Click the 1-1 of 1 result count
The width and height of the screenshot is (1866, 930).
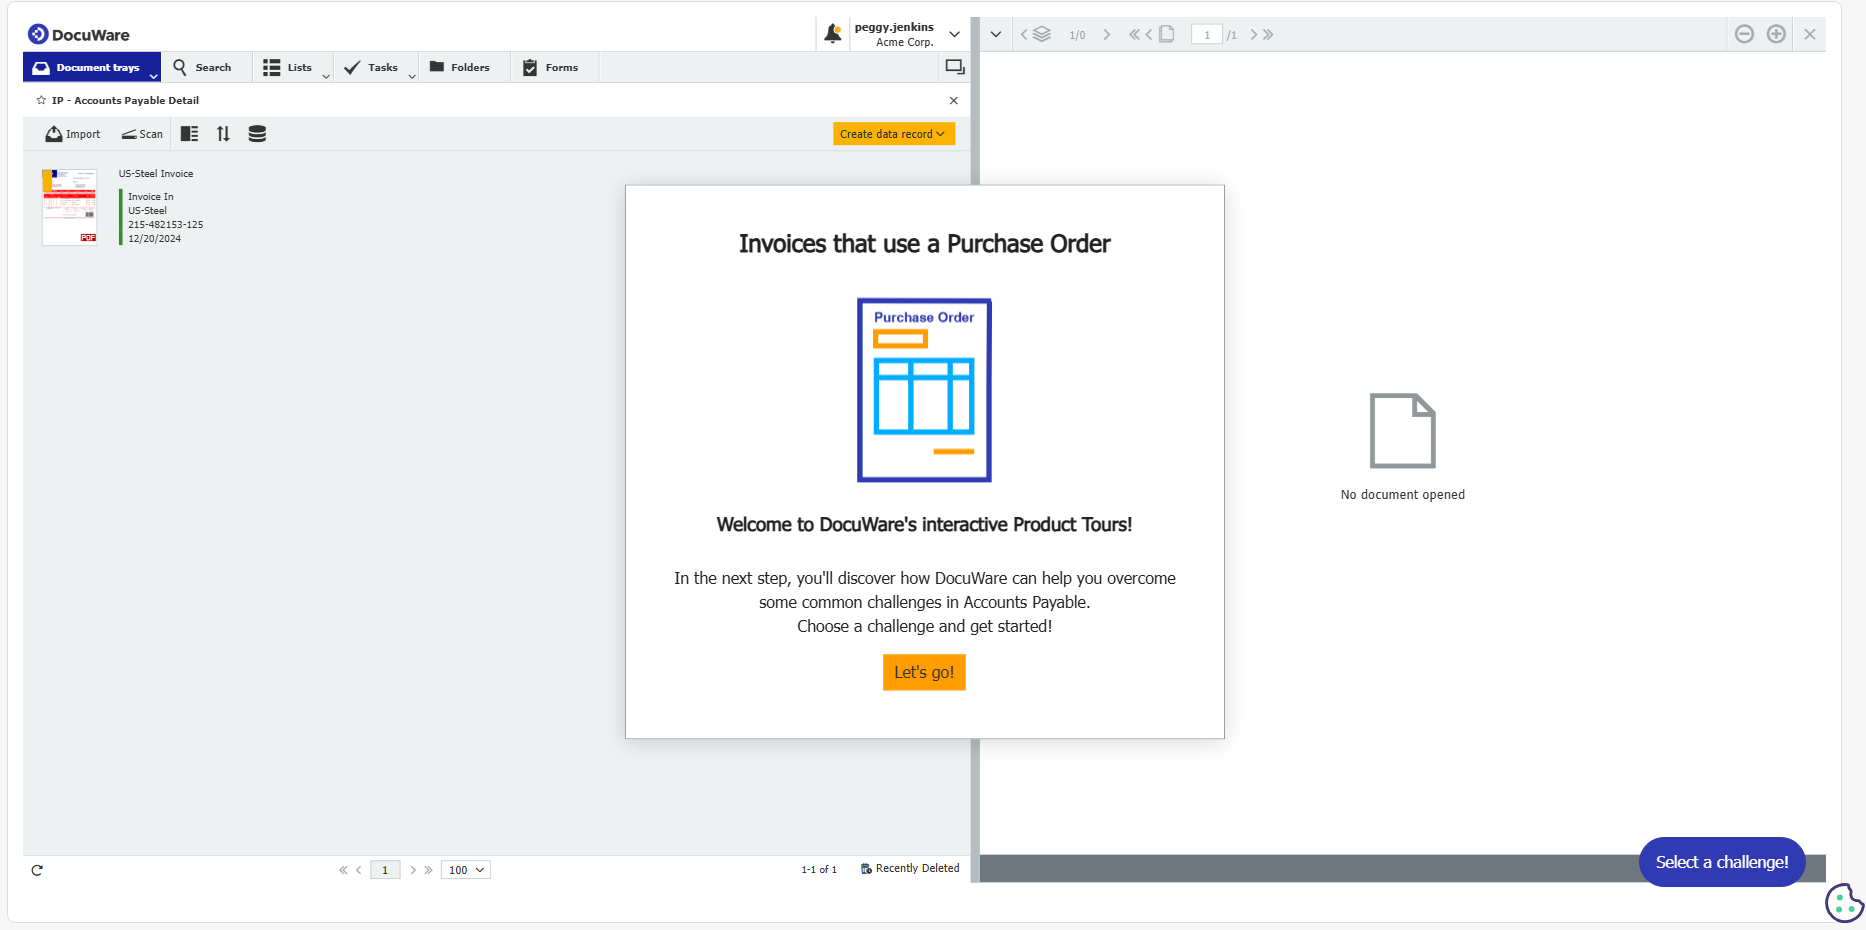click(x=819, y=870)
